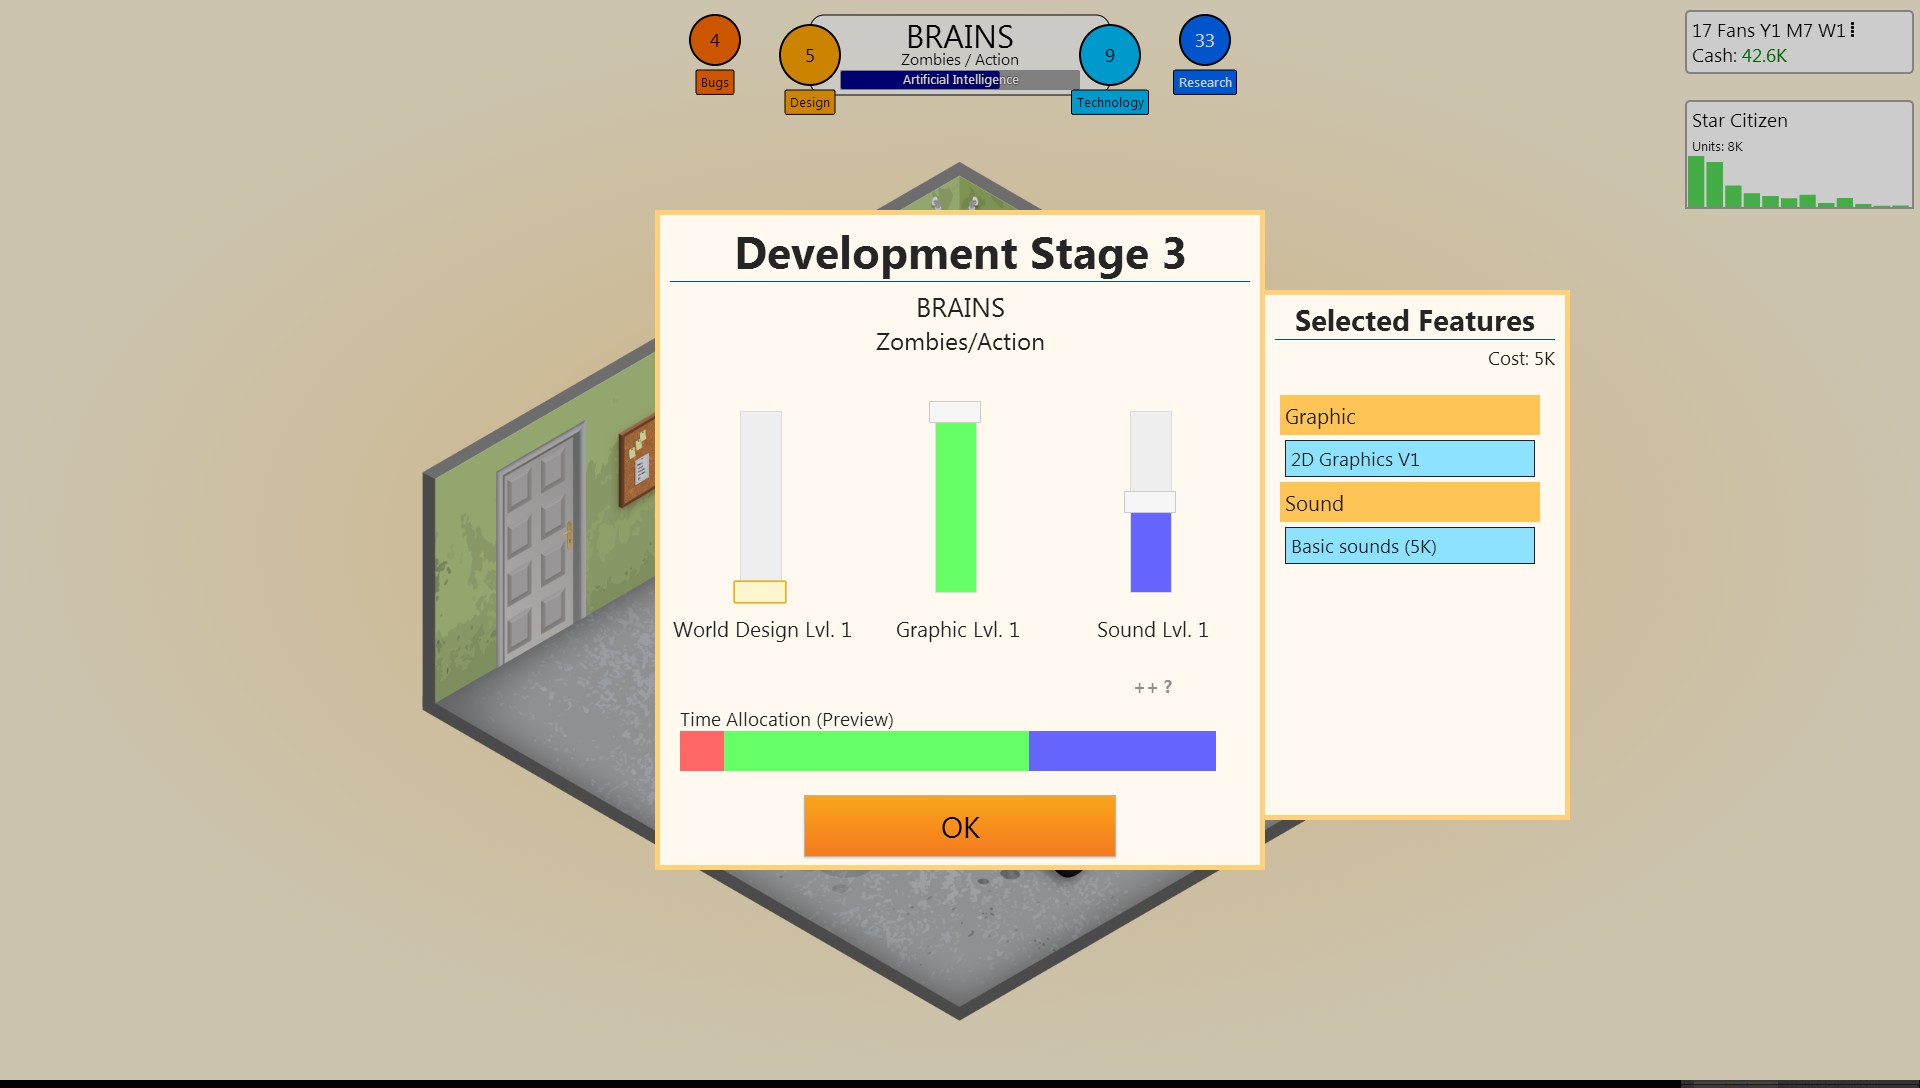The width and height of the screenshot is (1920, 1088).
Task: Click the blue Research points circle
Action: click(x=1204, y=41)
